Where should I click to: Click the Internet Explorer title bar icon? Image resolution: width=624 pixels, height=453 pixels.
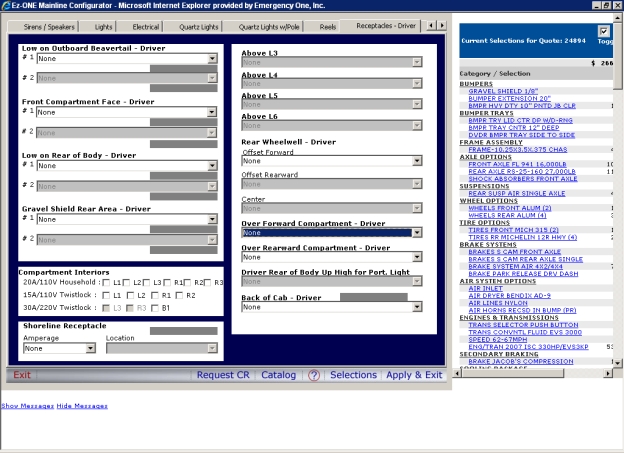[x=6, y=5]
